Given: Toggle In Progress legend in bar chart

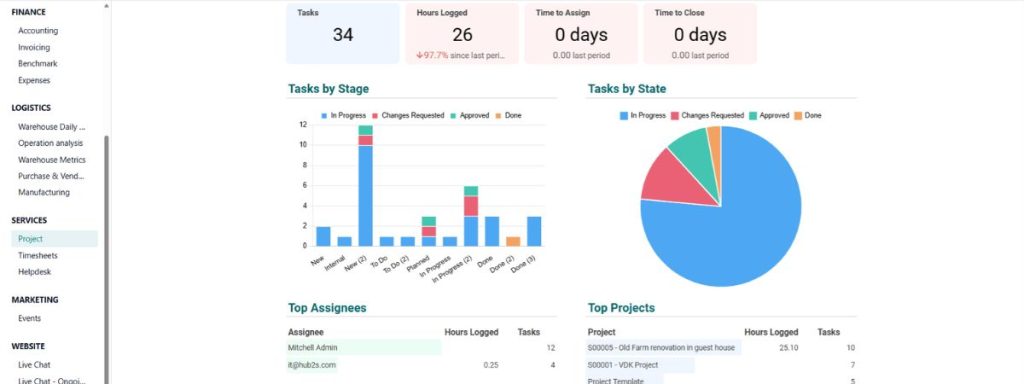Looking at the screenshot, I should pyautogui.click(x=344, y=115).
